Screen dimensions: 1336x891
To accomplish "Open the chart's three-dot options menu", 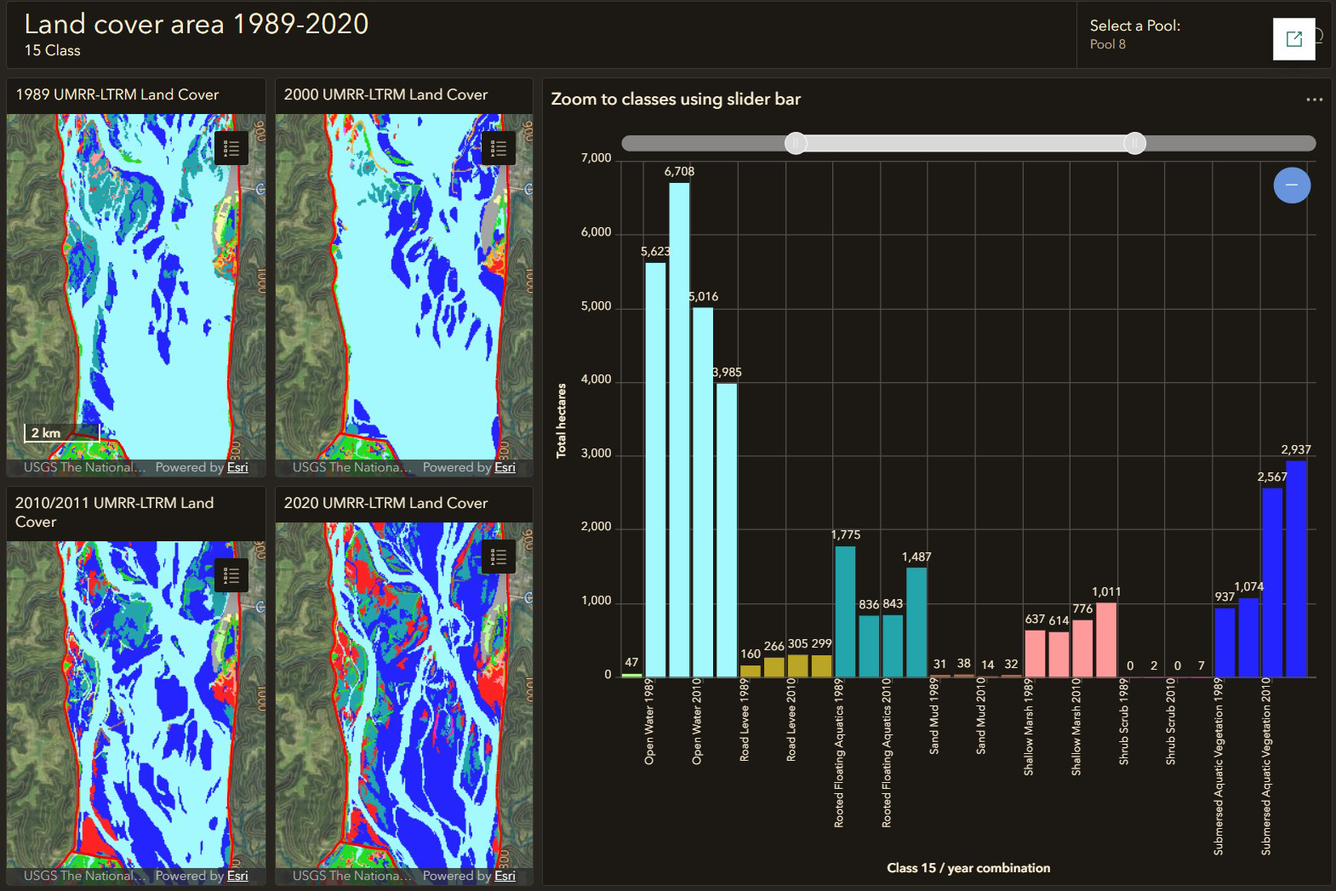I will click(1315, 100).
